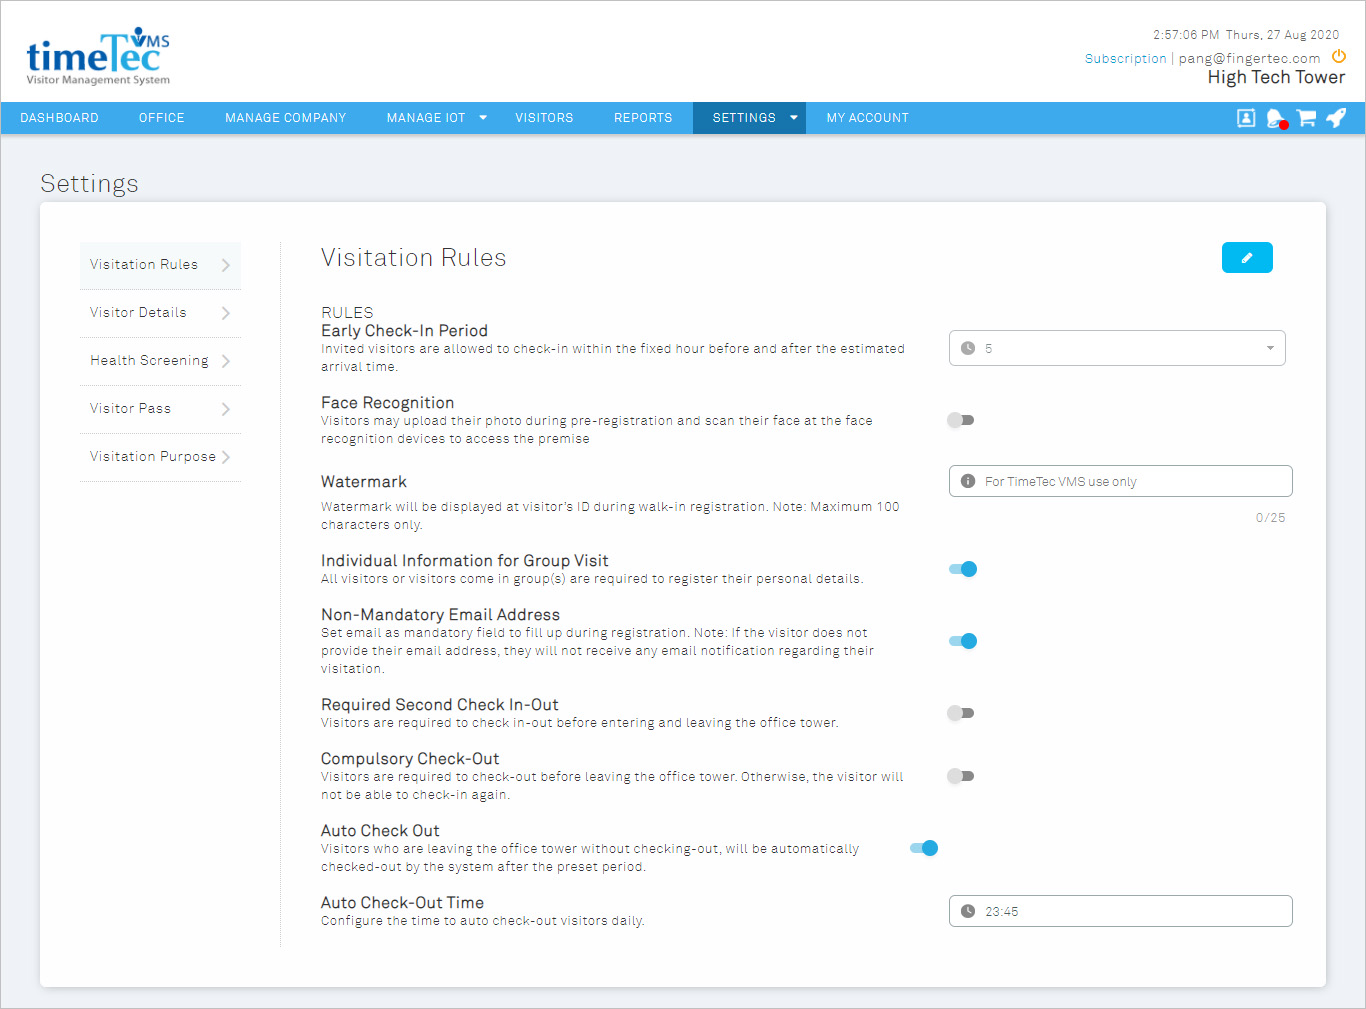Click the power logout icon
The height and width of the screenshot is (1009, 1366).
tap(1339, 57)
